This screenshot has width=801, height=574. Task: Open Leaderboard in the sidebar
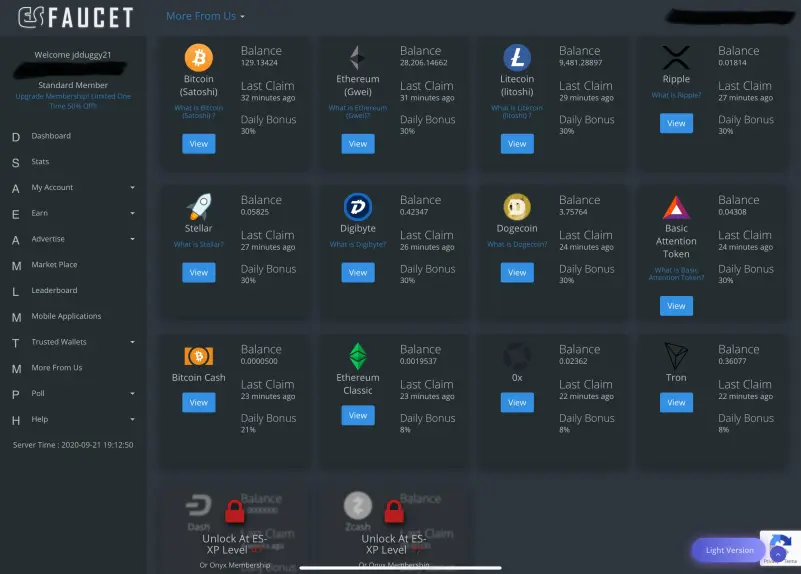pos(54,290)
